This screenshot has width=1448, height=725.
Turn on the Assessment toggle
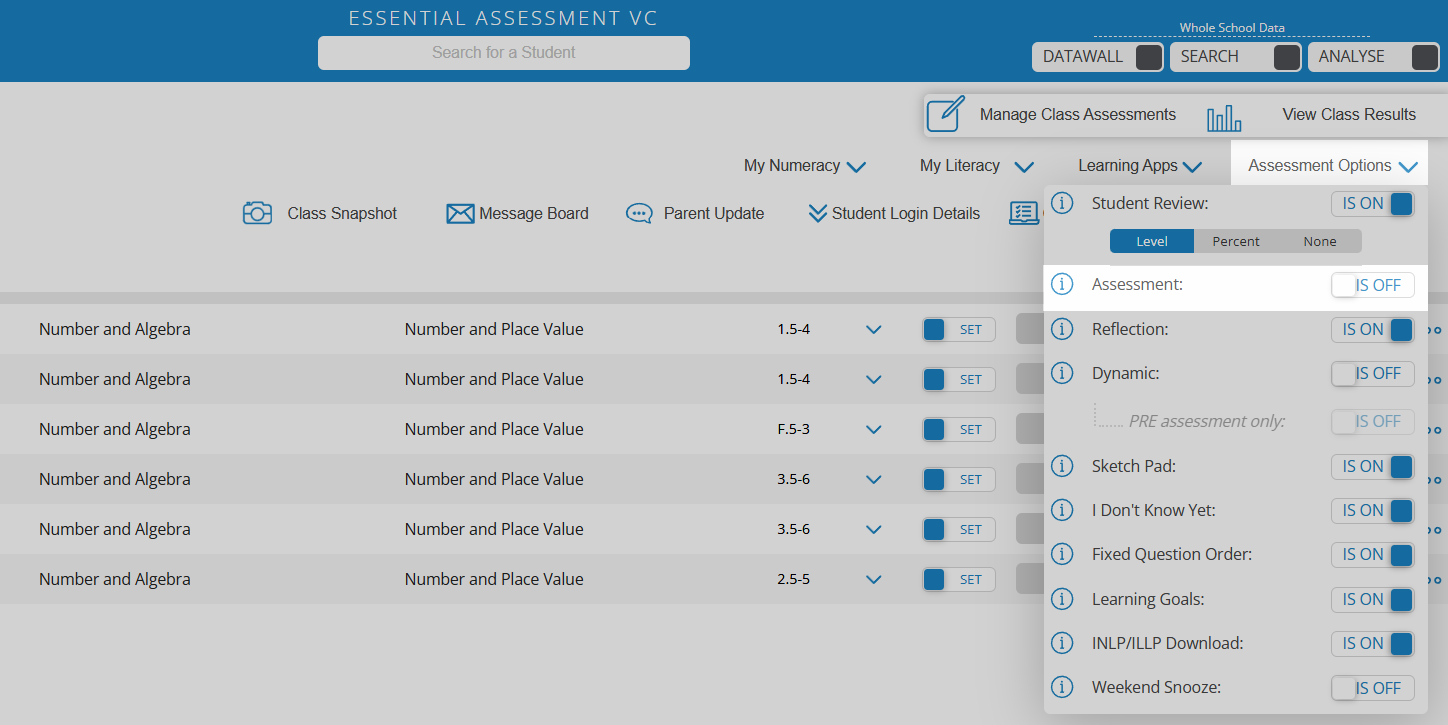tap(1373, 285)
